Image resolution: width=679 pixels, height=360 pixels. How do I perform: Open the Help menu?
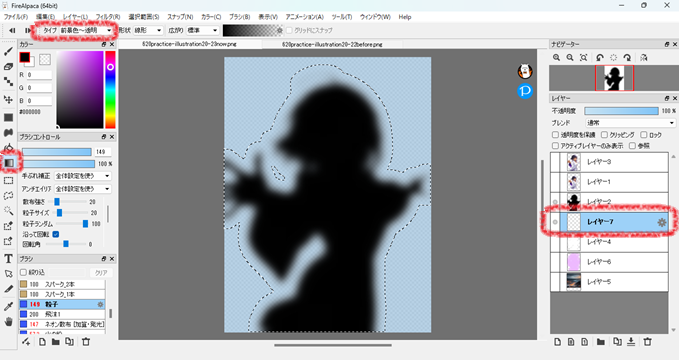tap(404, 17)
